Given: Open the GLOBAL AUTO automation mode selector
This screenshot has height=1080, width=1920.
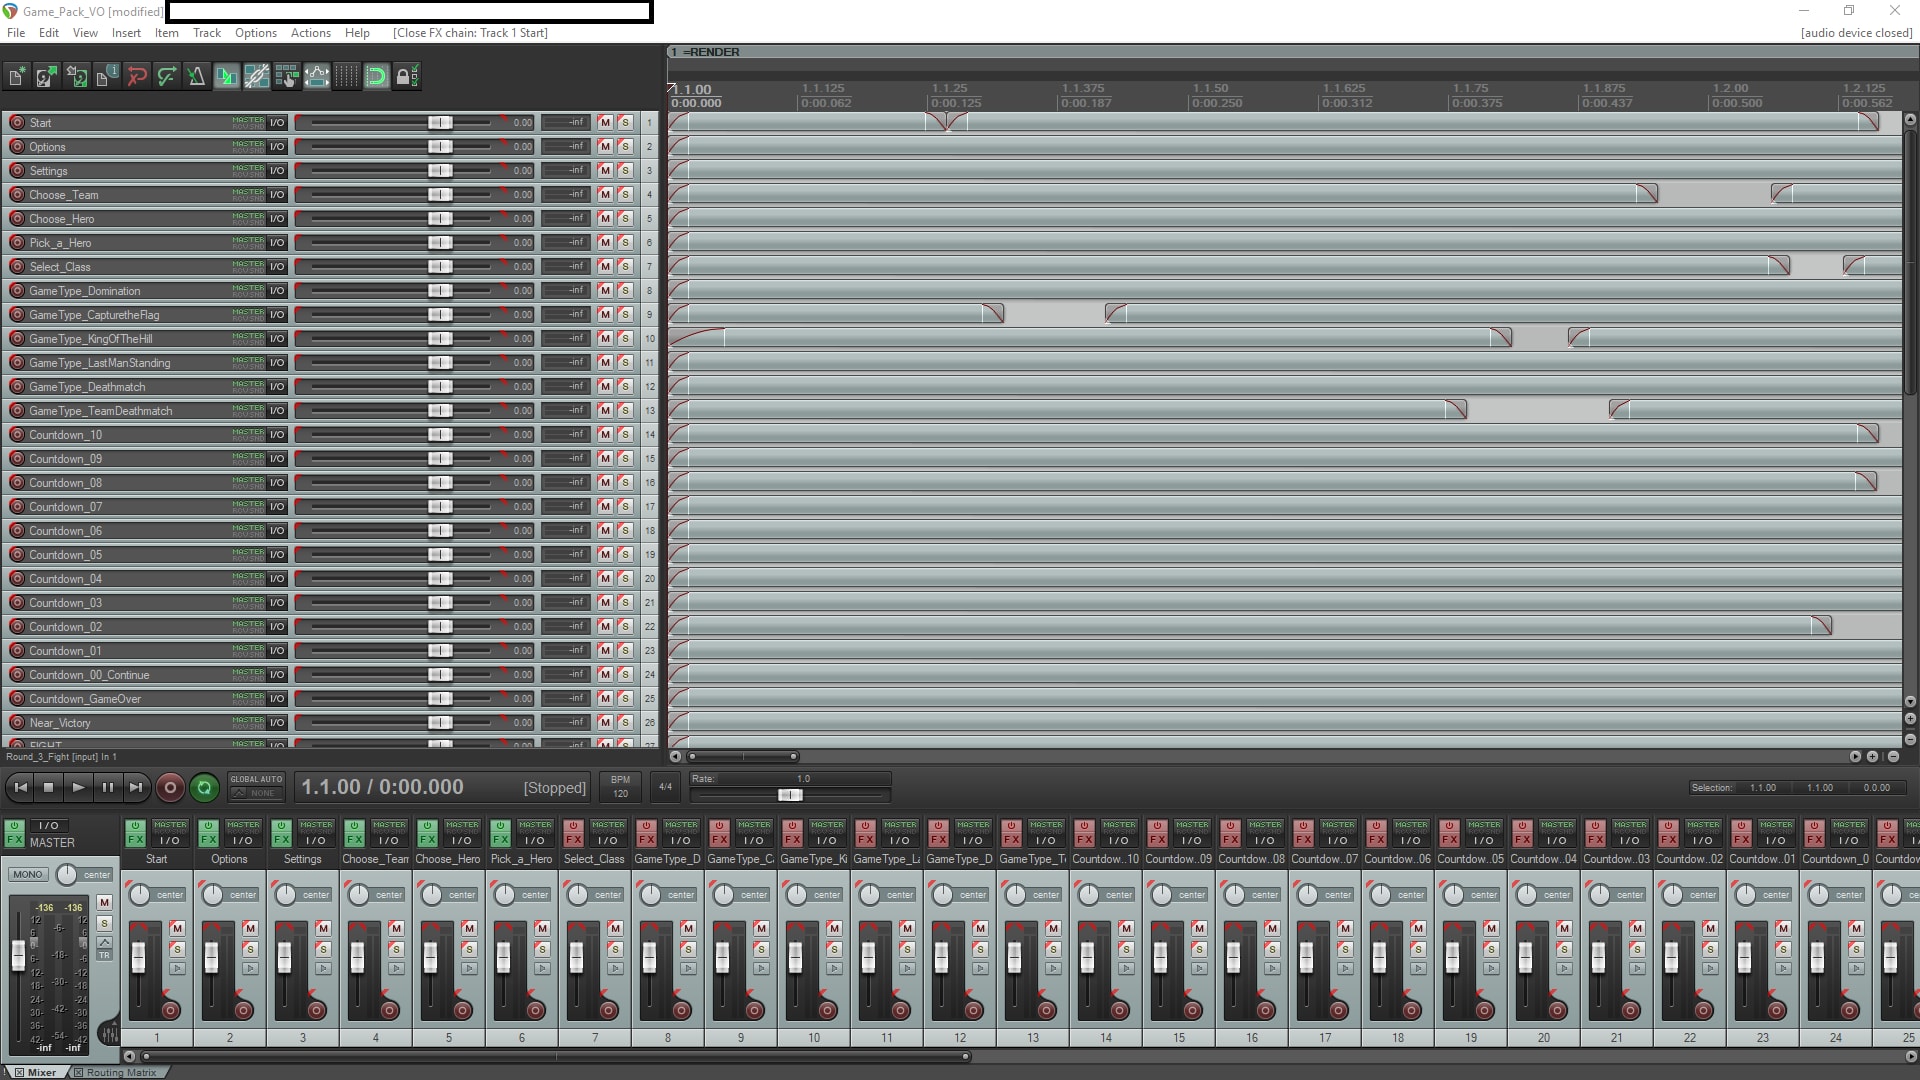Looking at the screenshot, I should [256, 787].
